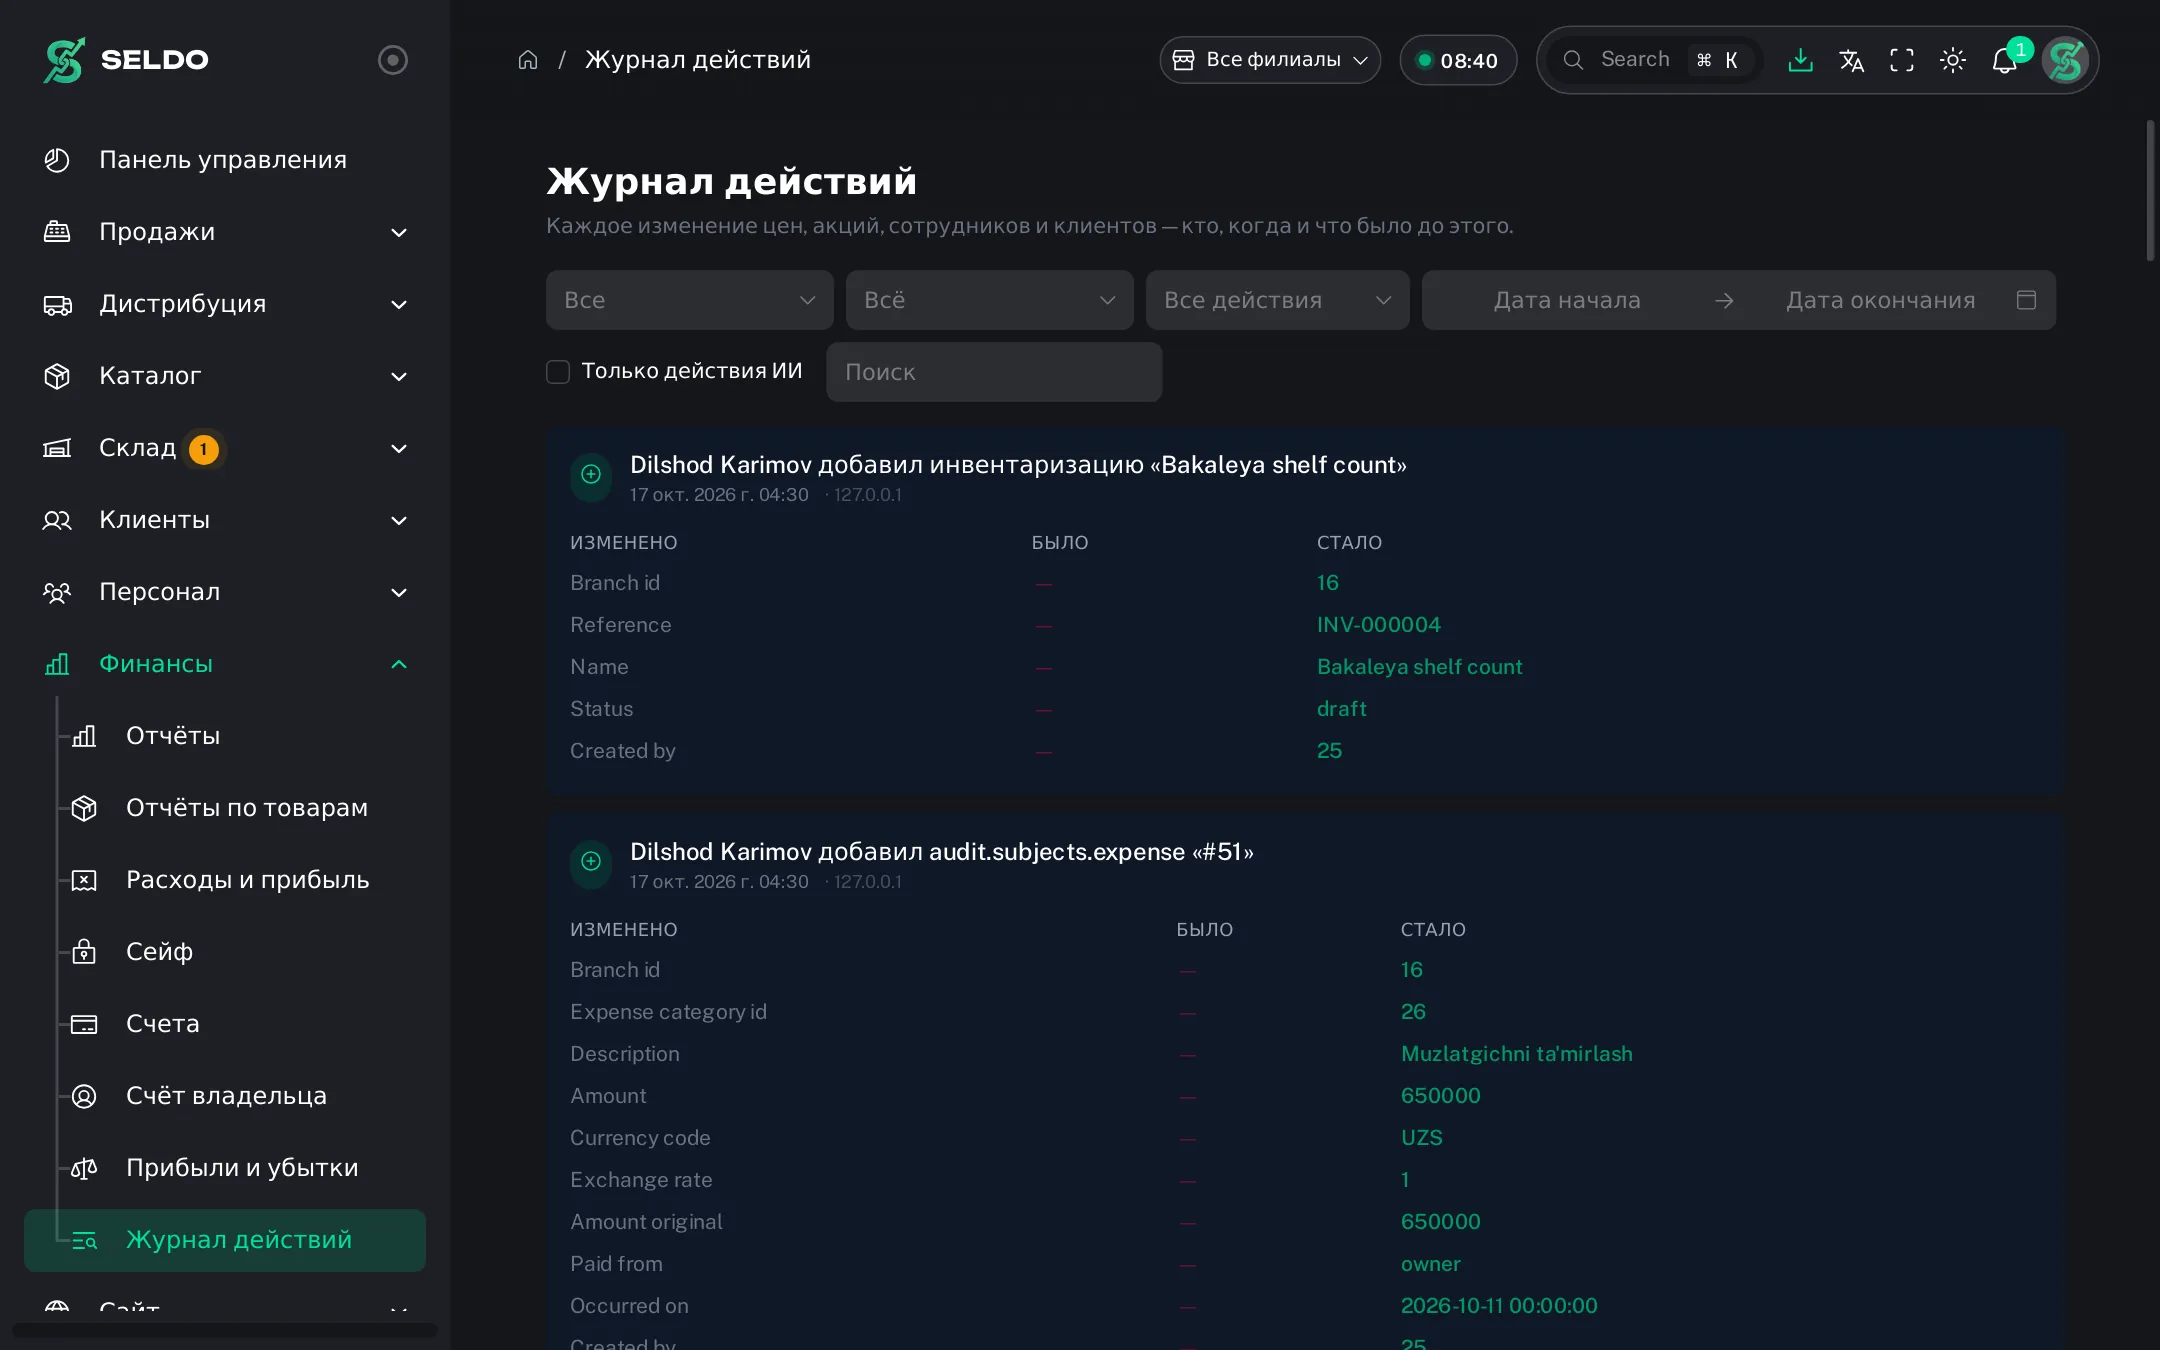Click the INV-000004 reference value

pos(1379,625)
